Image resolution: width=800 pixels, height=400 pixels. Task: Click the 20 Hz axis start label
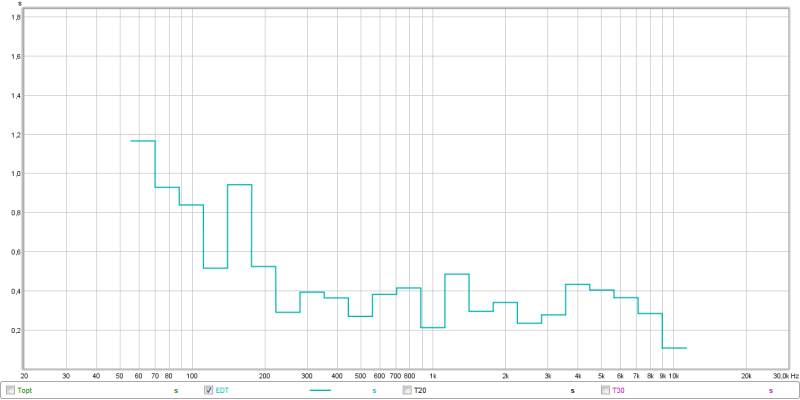[24, 376]
